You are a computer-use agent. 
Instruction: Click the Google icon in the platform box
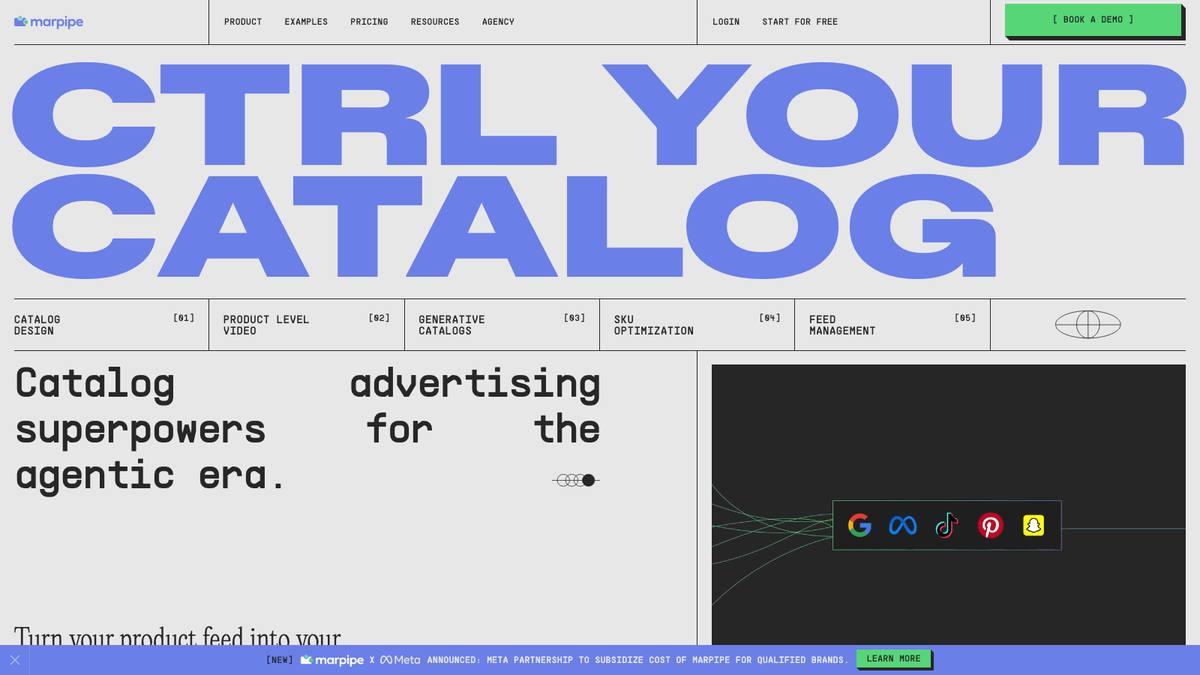[x=859, y=525]
